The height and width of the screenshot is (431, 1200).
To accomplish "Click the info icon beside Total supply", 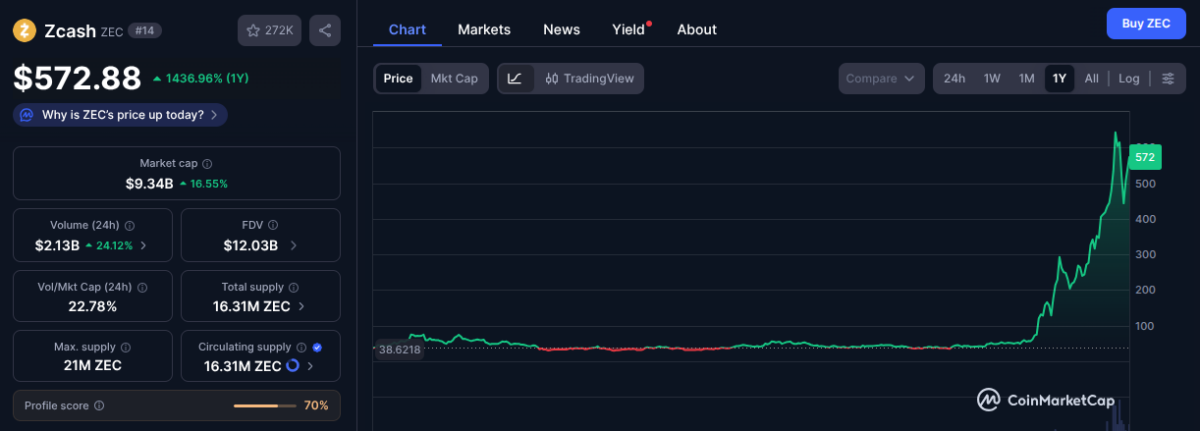I will [295, 288].
